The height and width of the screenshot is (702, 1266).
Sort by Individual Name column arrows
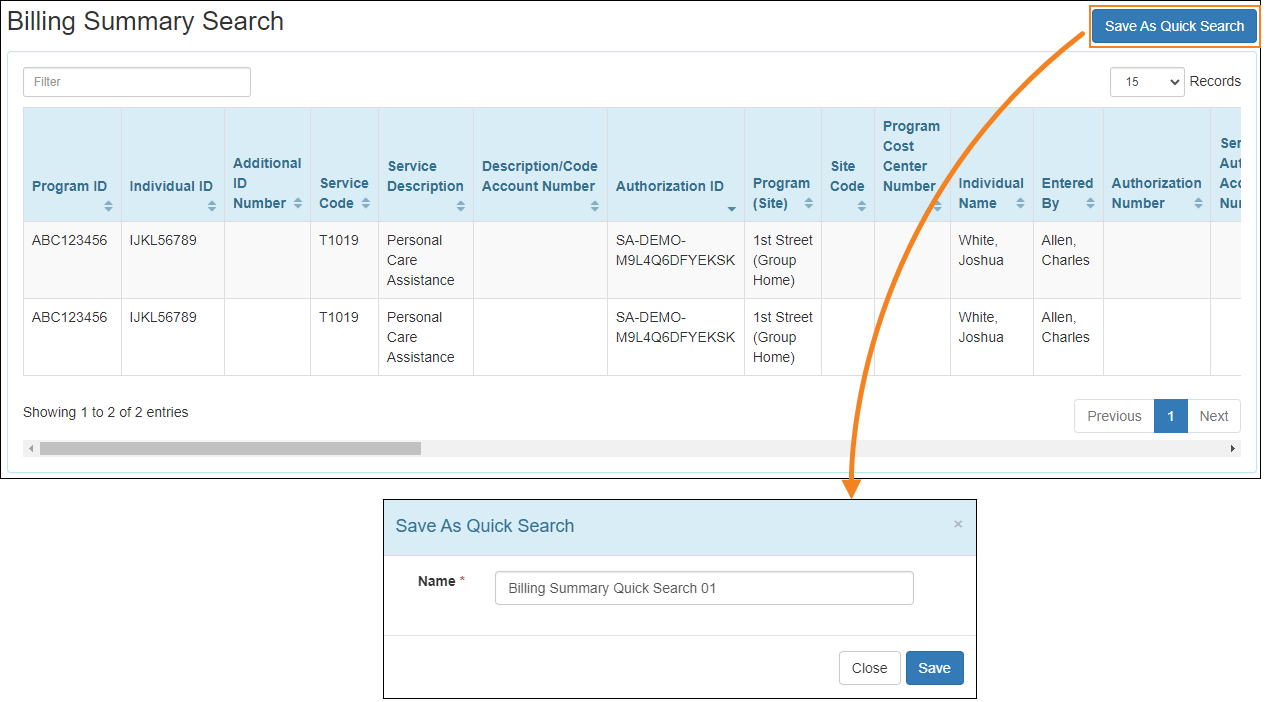coord(1021,203)
